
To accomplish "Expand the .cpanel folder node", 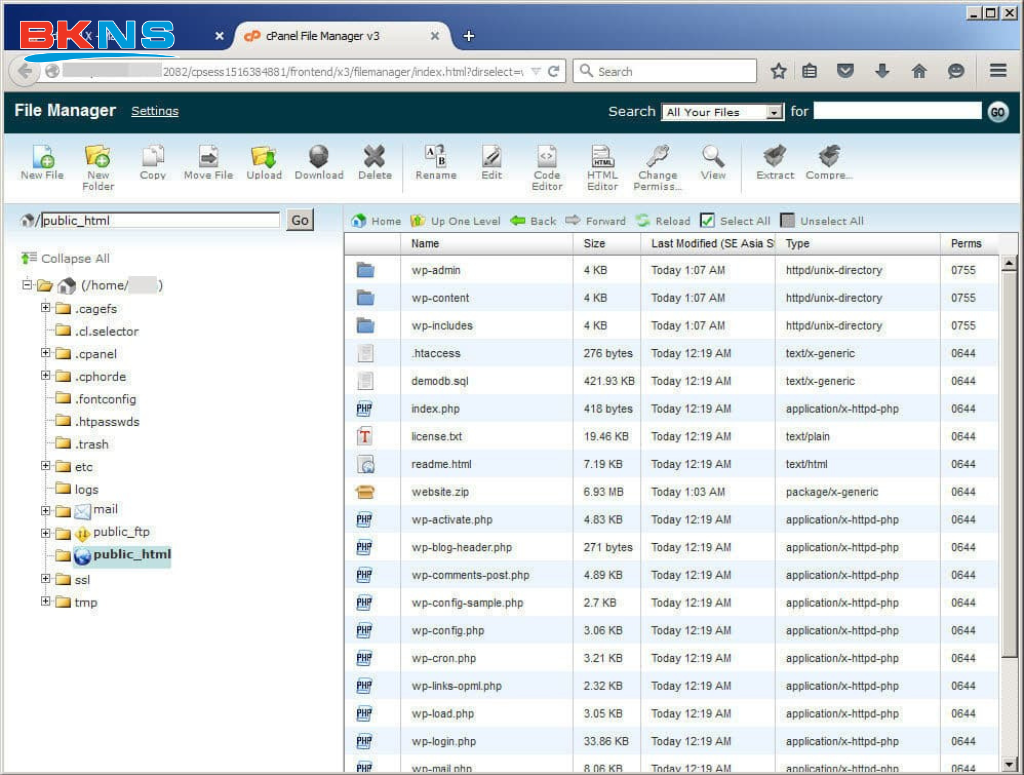I will point(46,353).
